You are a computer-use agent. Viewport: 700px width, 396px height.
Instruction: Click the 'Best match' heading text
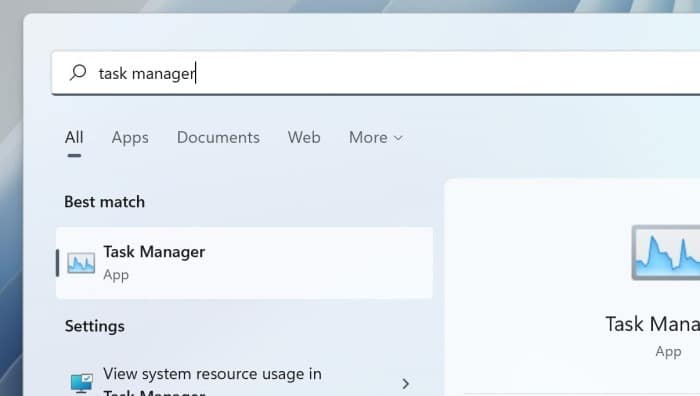point(104,202)
